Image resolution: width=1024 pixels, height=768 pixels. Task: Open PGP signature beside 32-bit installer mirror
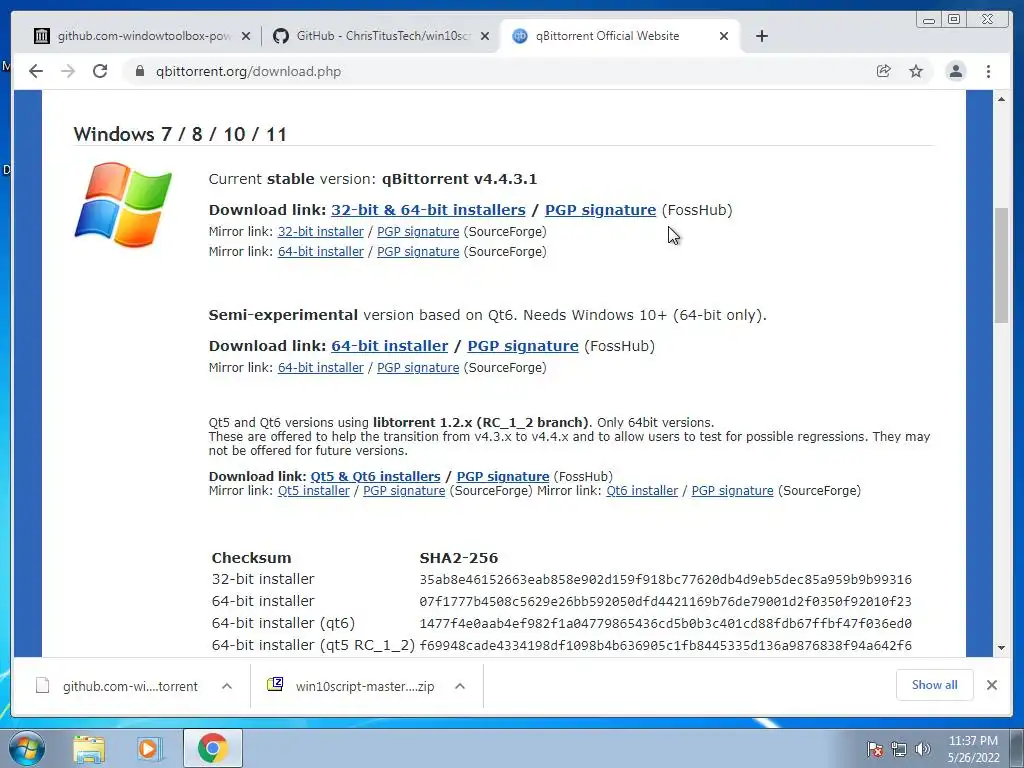click(418, 232)
